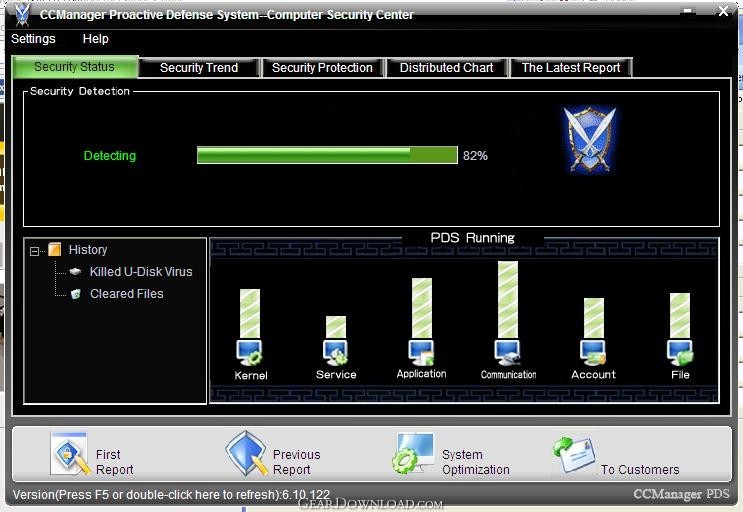Click the Cleared Files recycle bin icon
This screenshot has height=512, width=743.
coord(75,294)
